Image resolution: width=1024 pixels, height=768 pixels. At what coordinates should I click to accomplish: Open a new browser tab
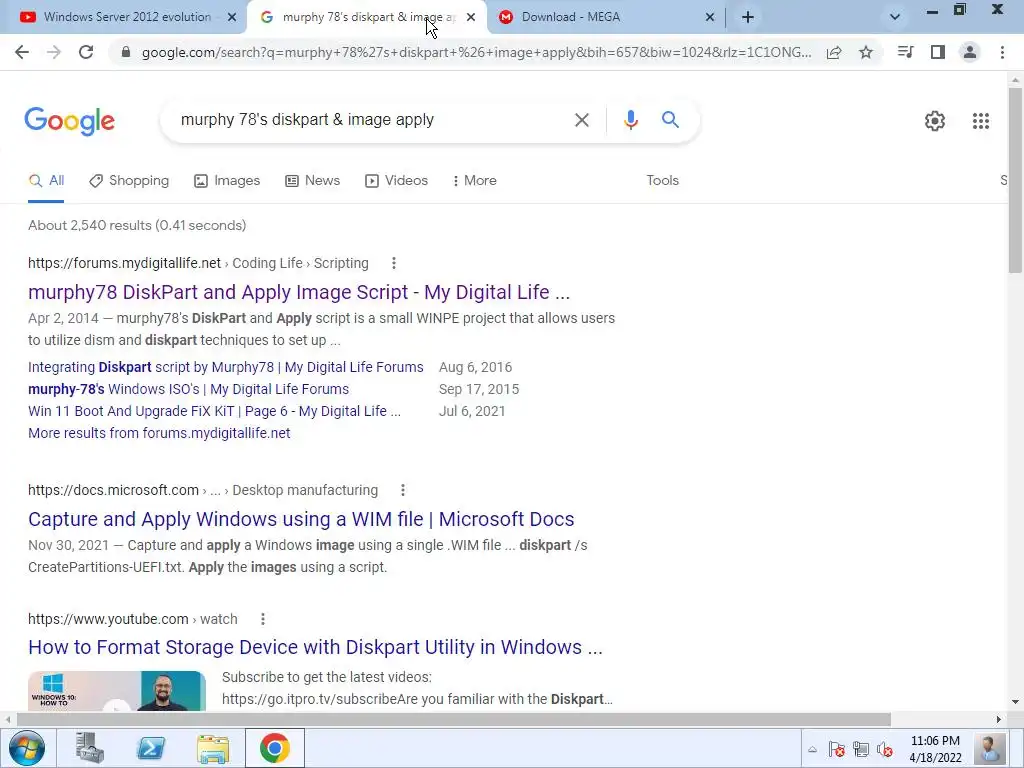[x=748, y=17]
